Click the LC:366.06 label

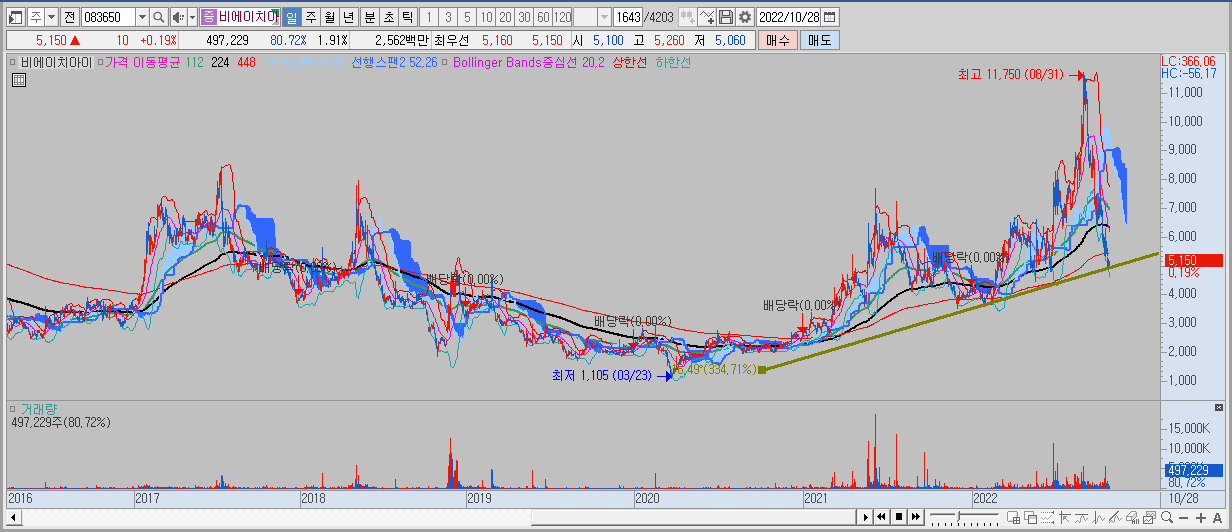pos(1189,61)
